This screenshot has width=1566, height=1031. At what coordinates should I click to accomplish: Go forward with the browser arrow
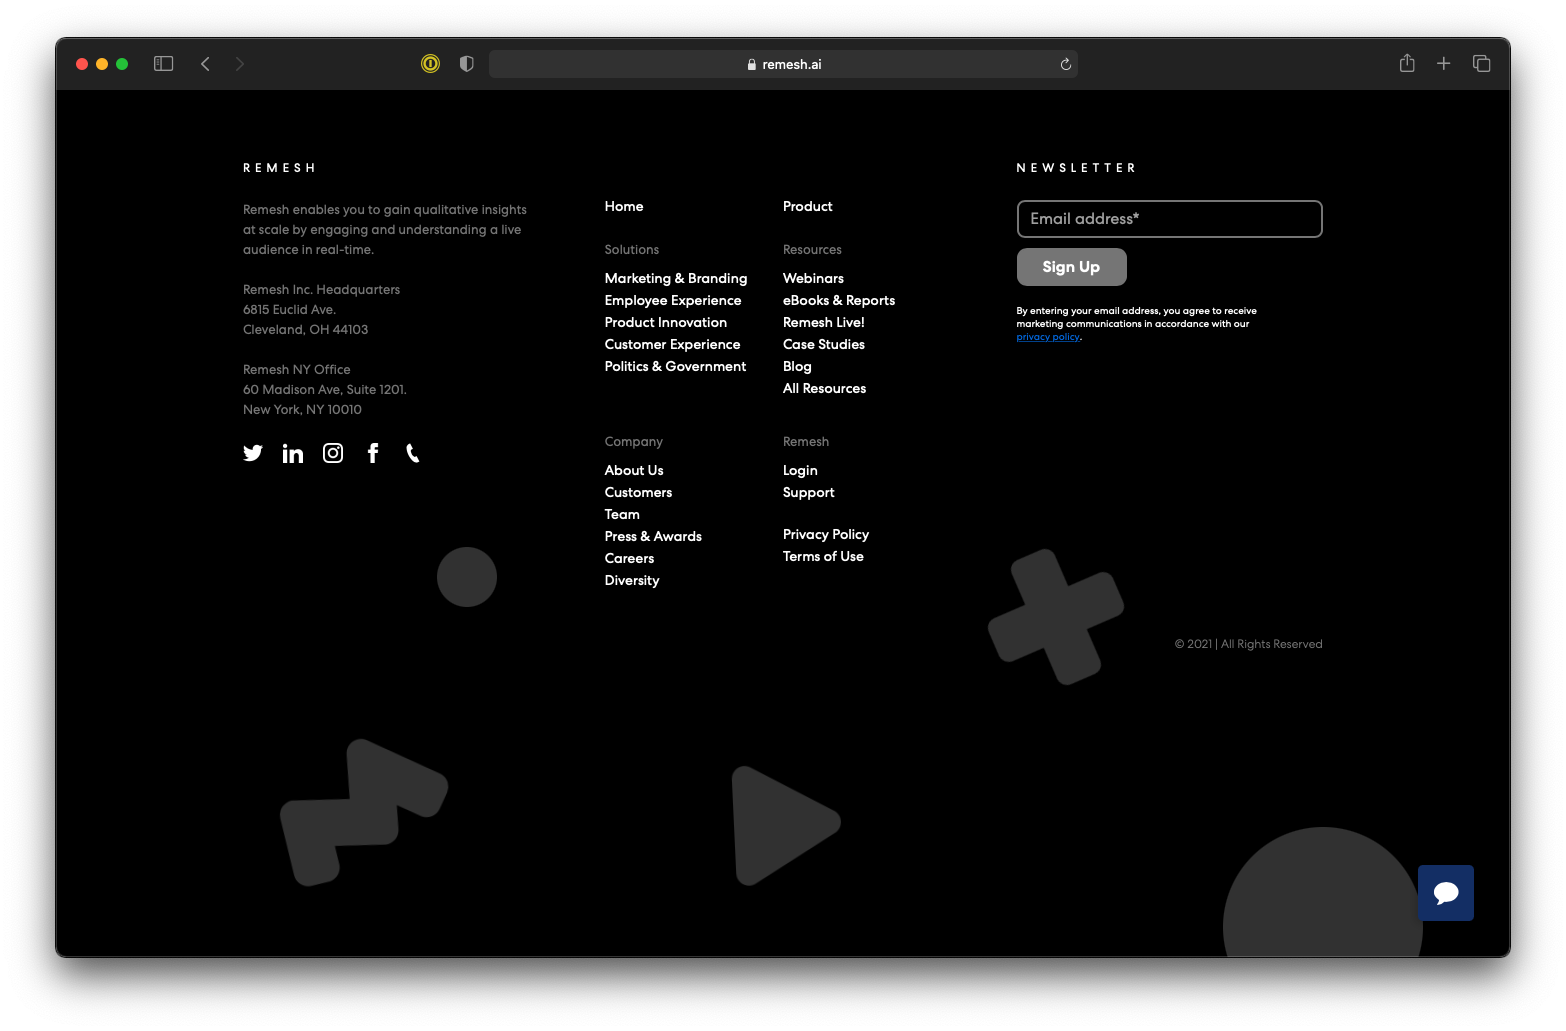click(x=240, y=64)
